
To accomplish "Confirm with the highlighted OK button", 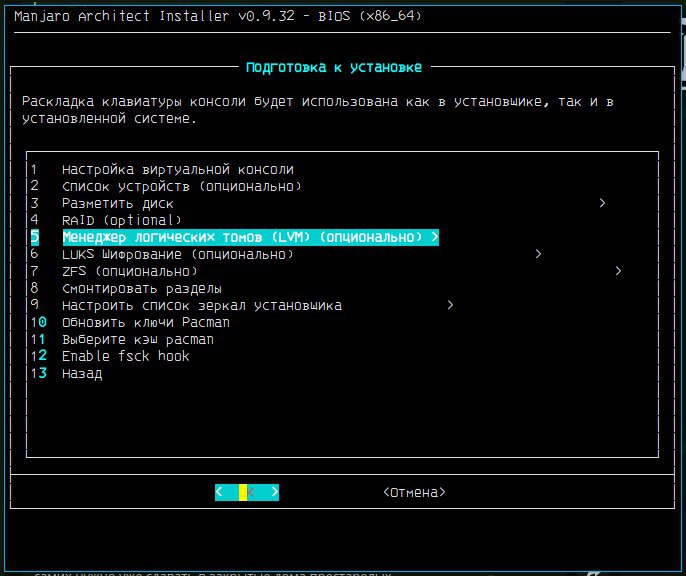I will click(x=247, y=492).
